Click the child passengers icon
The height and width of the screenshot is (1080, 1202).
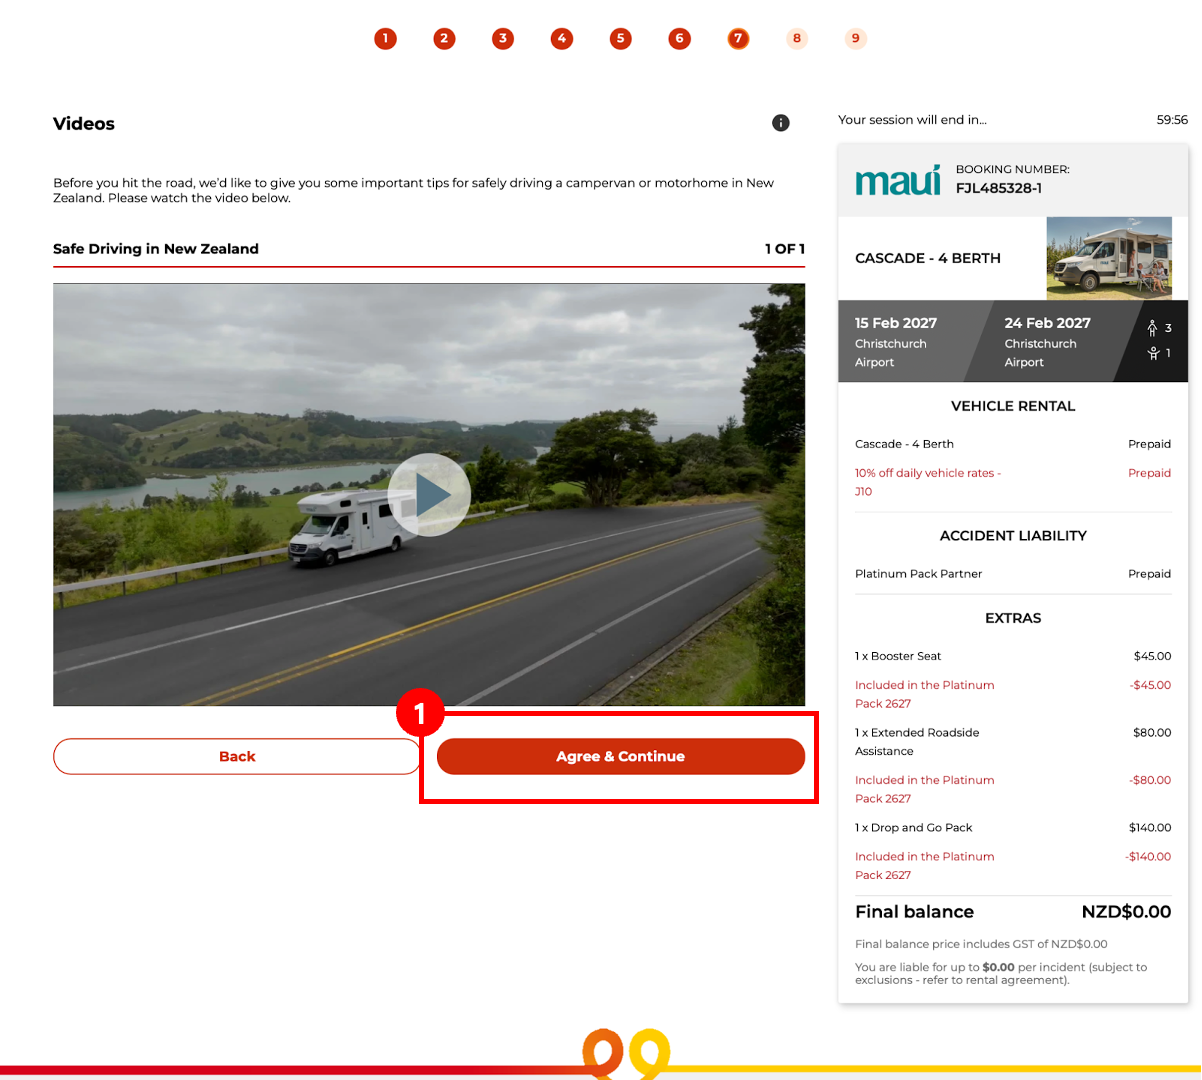click(1153, 353)
